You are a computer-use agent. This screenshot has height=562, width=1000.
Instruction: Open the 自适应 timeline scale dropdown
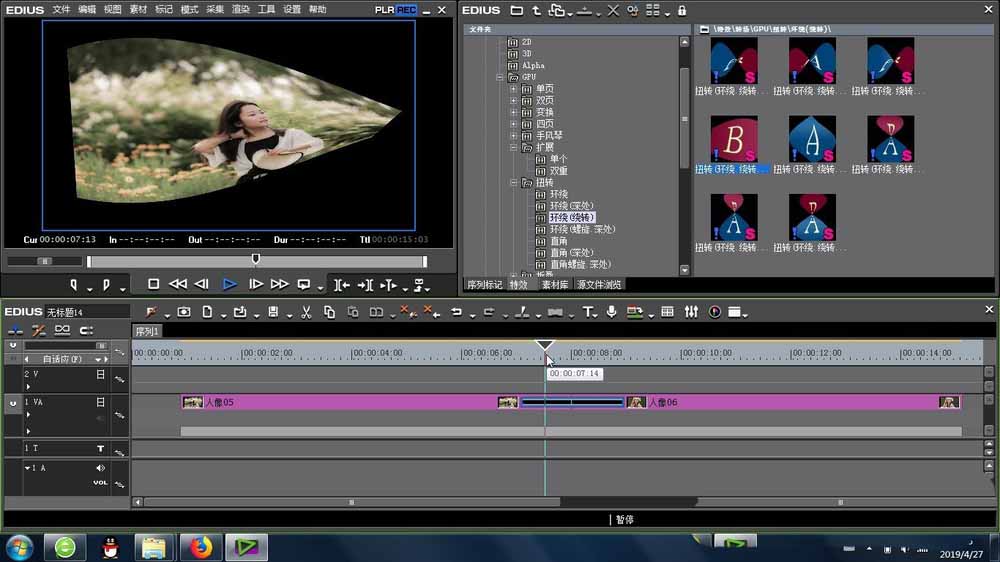point(98,359)
